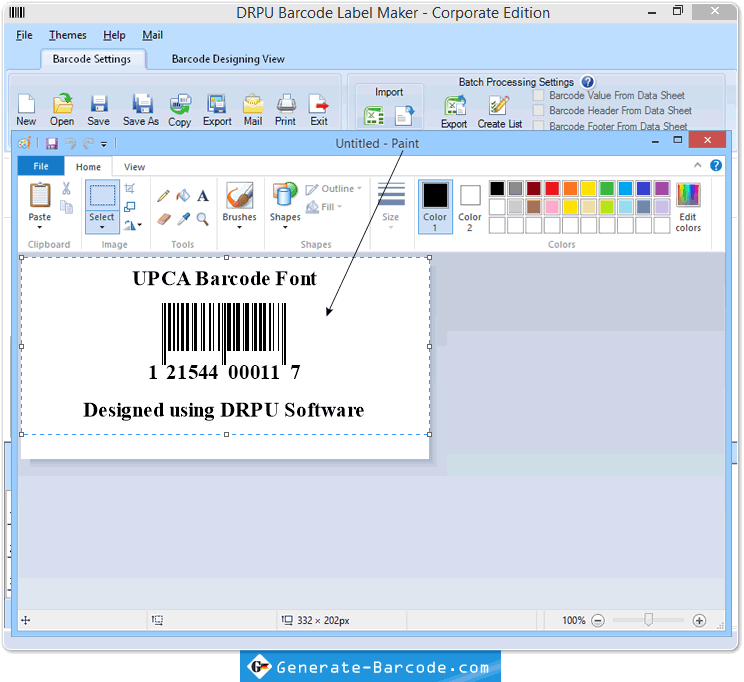
Task: Click the Color 1 button
Action: point(435,206)
